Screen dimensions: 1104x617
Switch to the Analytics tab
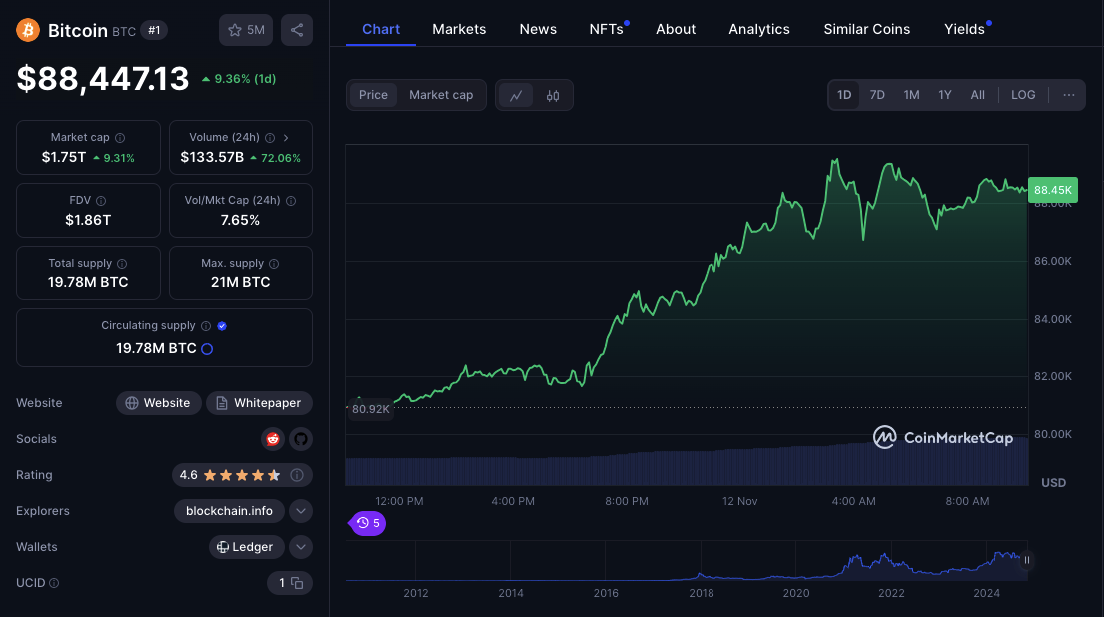pyautogui.click(x=759, y=29)
